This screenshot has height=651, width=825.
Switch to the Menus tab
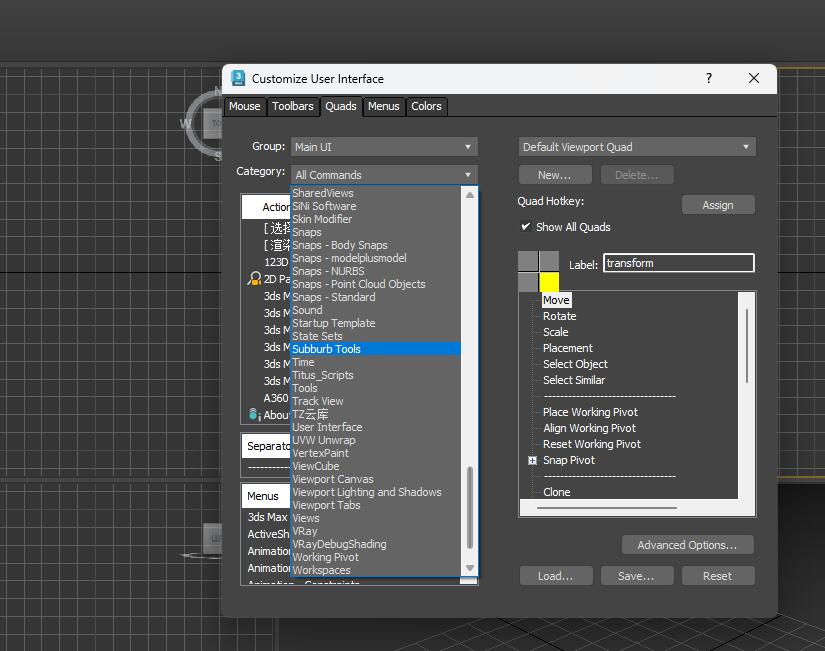point(384,106)
